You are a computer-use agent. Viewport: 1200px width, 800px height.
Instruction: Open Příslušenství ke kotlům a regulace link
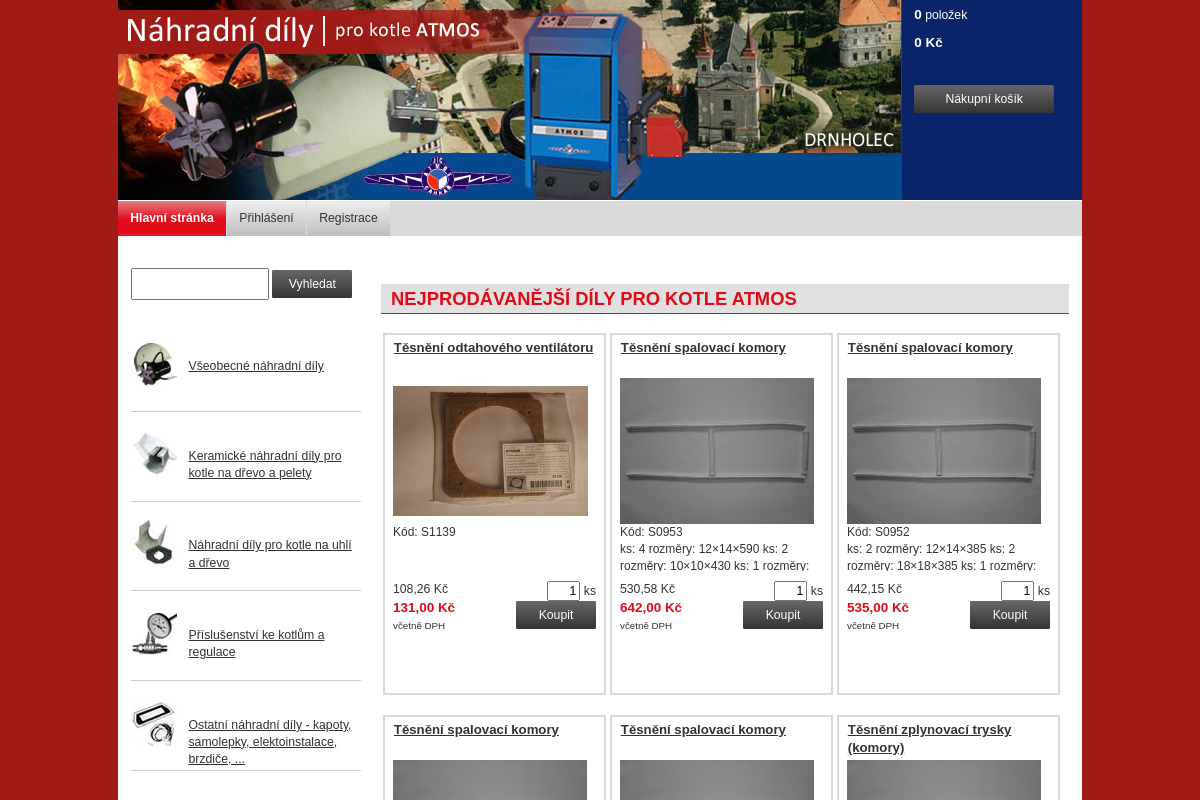[257, 643]
